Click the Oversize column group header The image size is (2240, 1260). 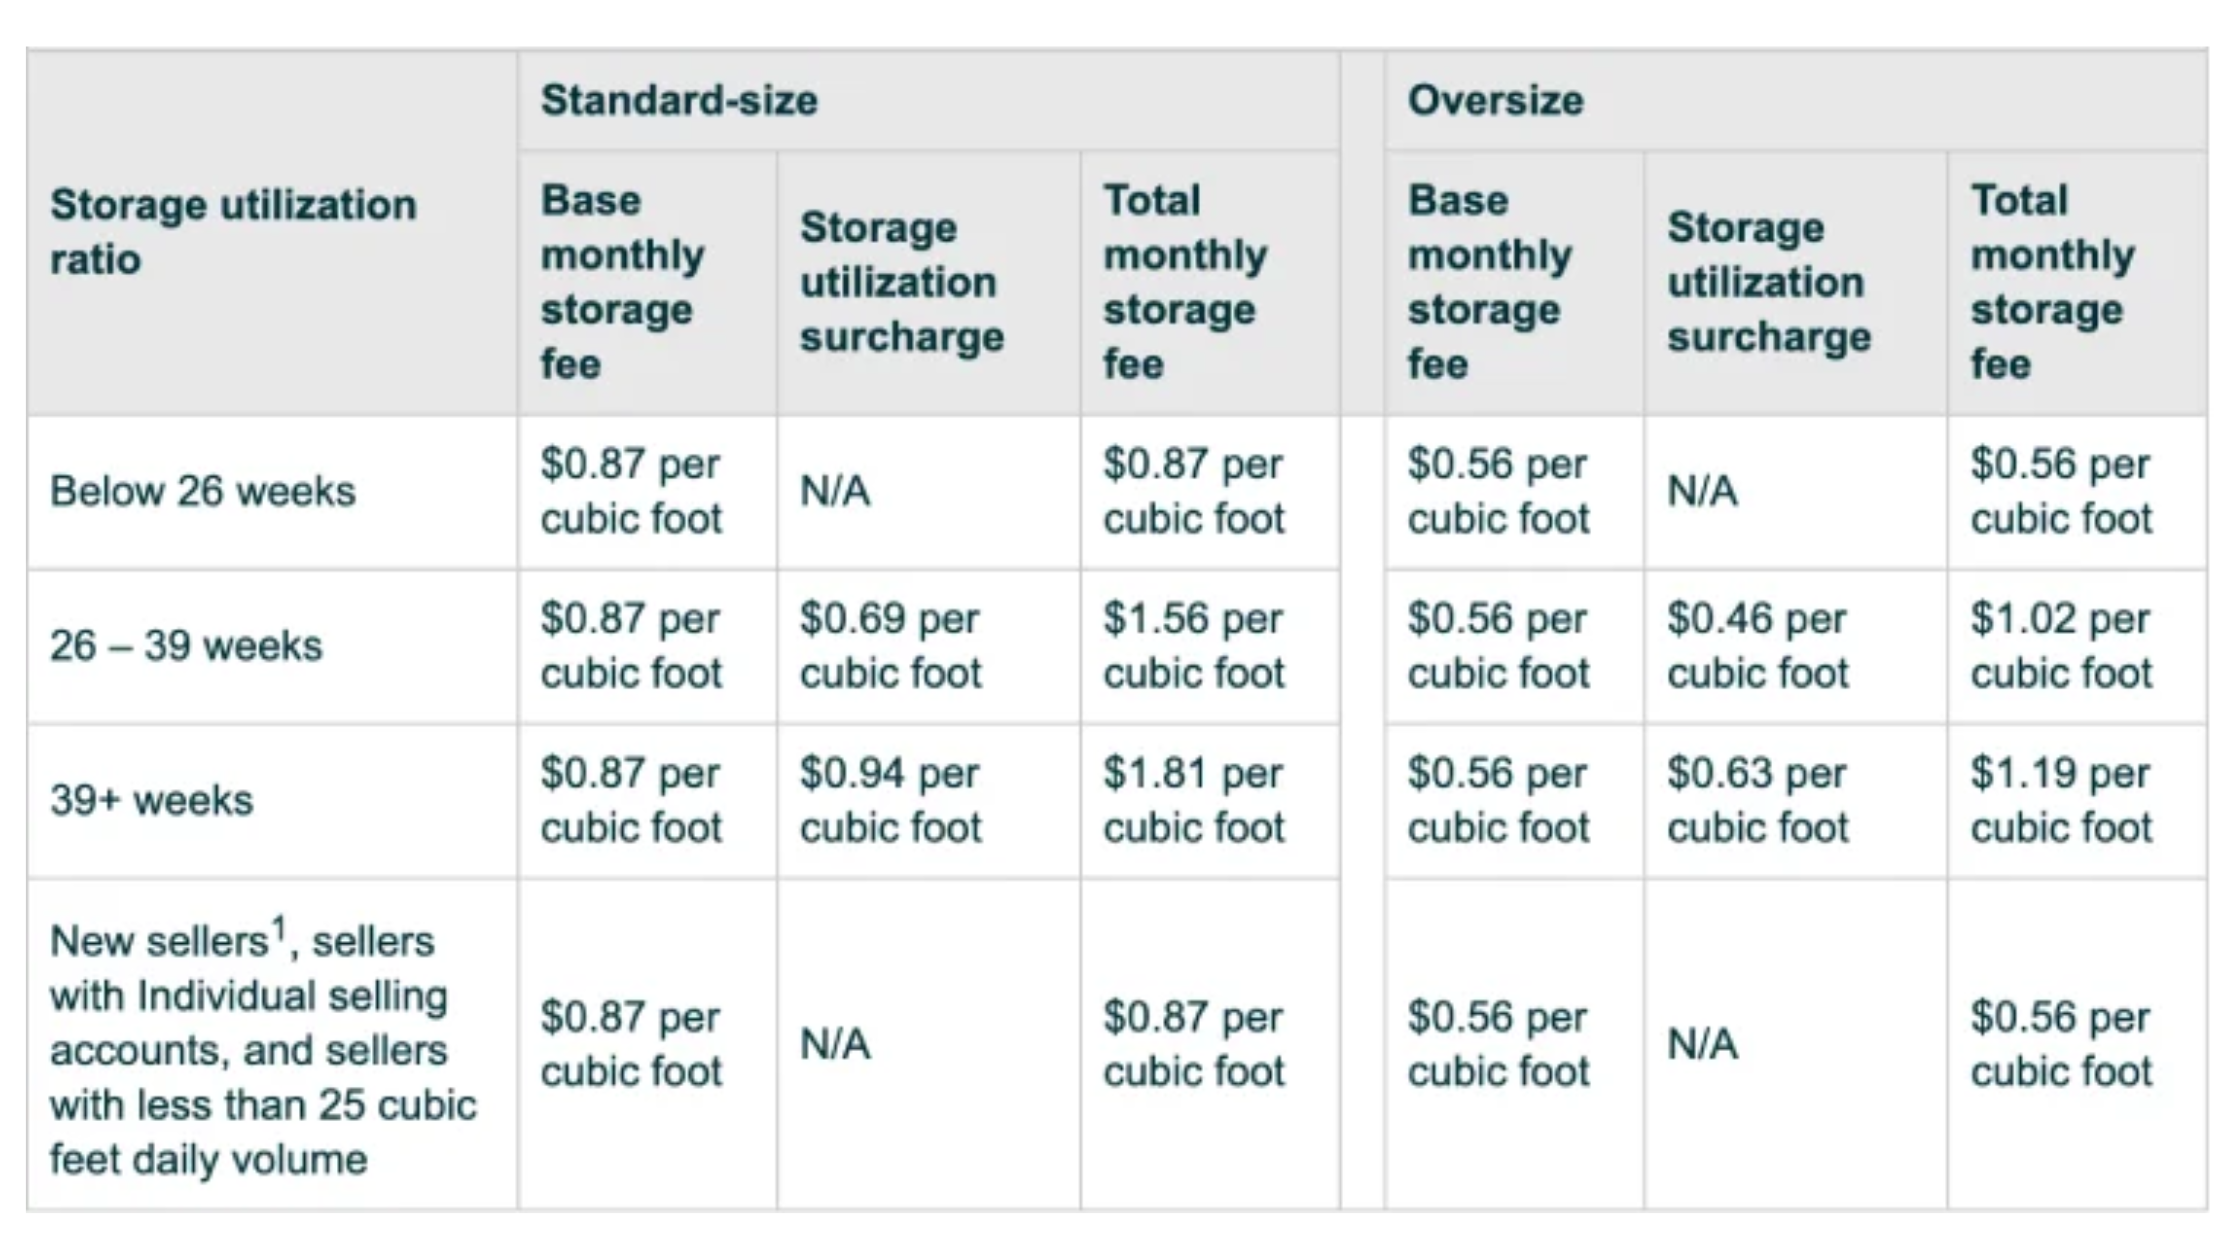click(x=1495, y=101)
